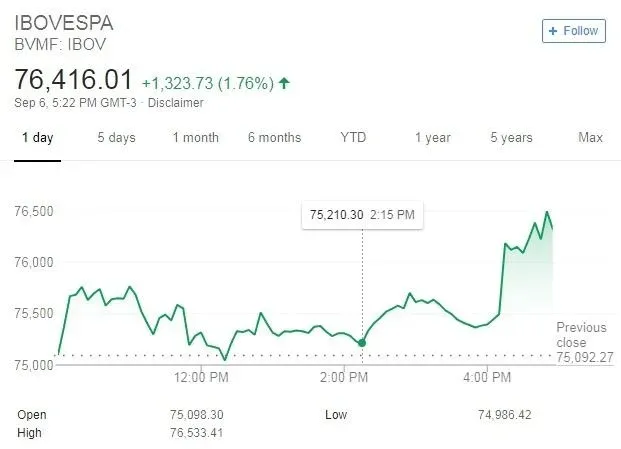Open the Max range tab

[590, 138]
